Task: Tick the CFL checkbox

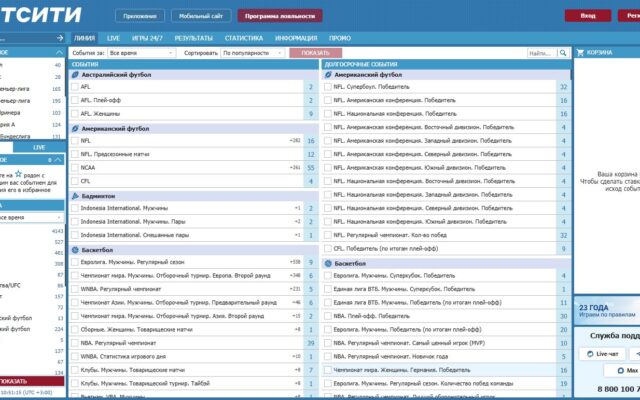Action: (x=75, y=181)
